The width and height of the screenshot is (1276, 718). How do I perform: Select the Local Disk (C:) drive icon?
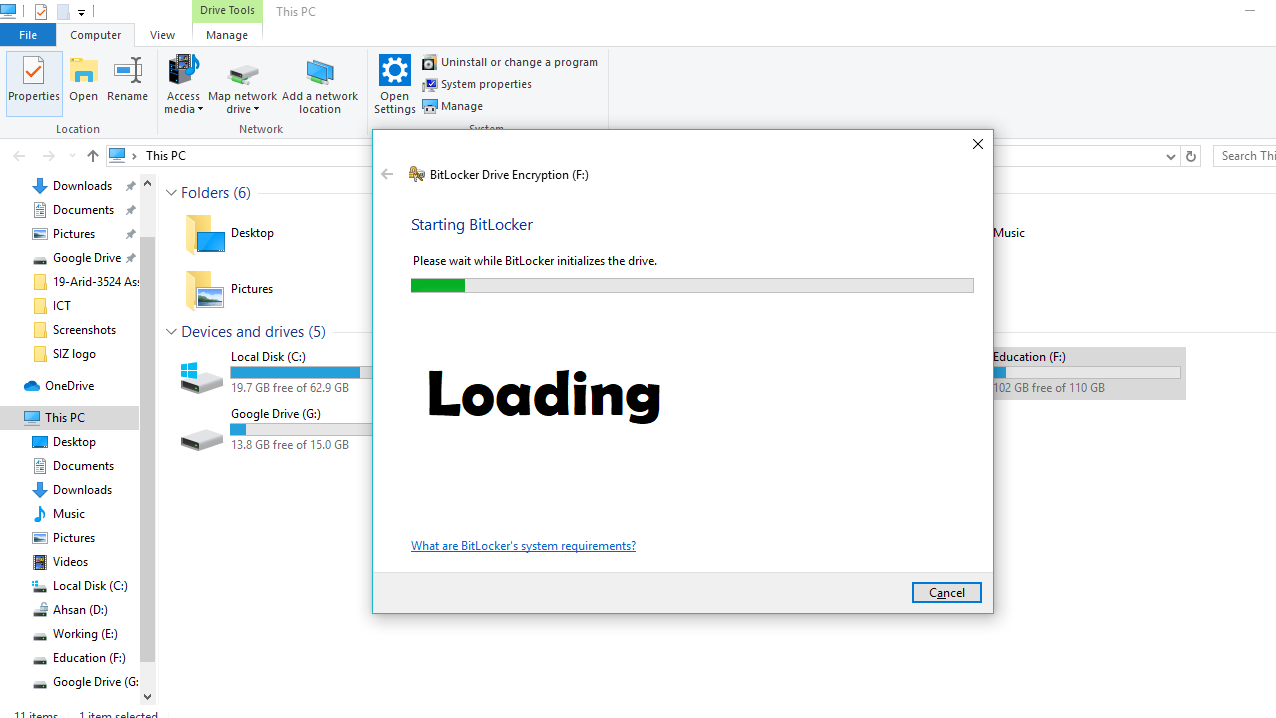(x=201, y=376)
